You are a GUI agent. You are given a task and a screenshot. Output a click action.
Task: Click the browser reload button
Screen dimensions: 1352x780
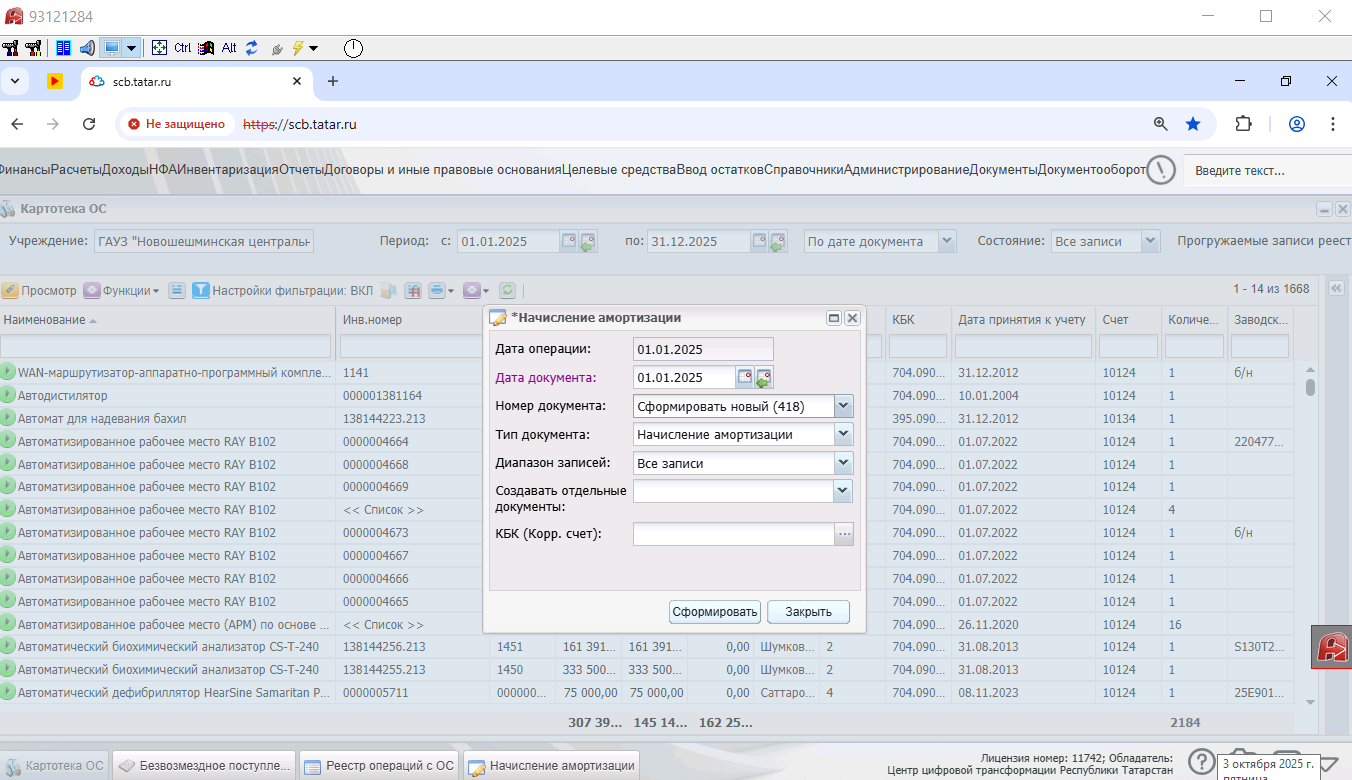89,124
